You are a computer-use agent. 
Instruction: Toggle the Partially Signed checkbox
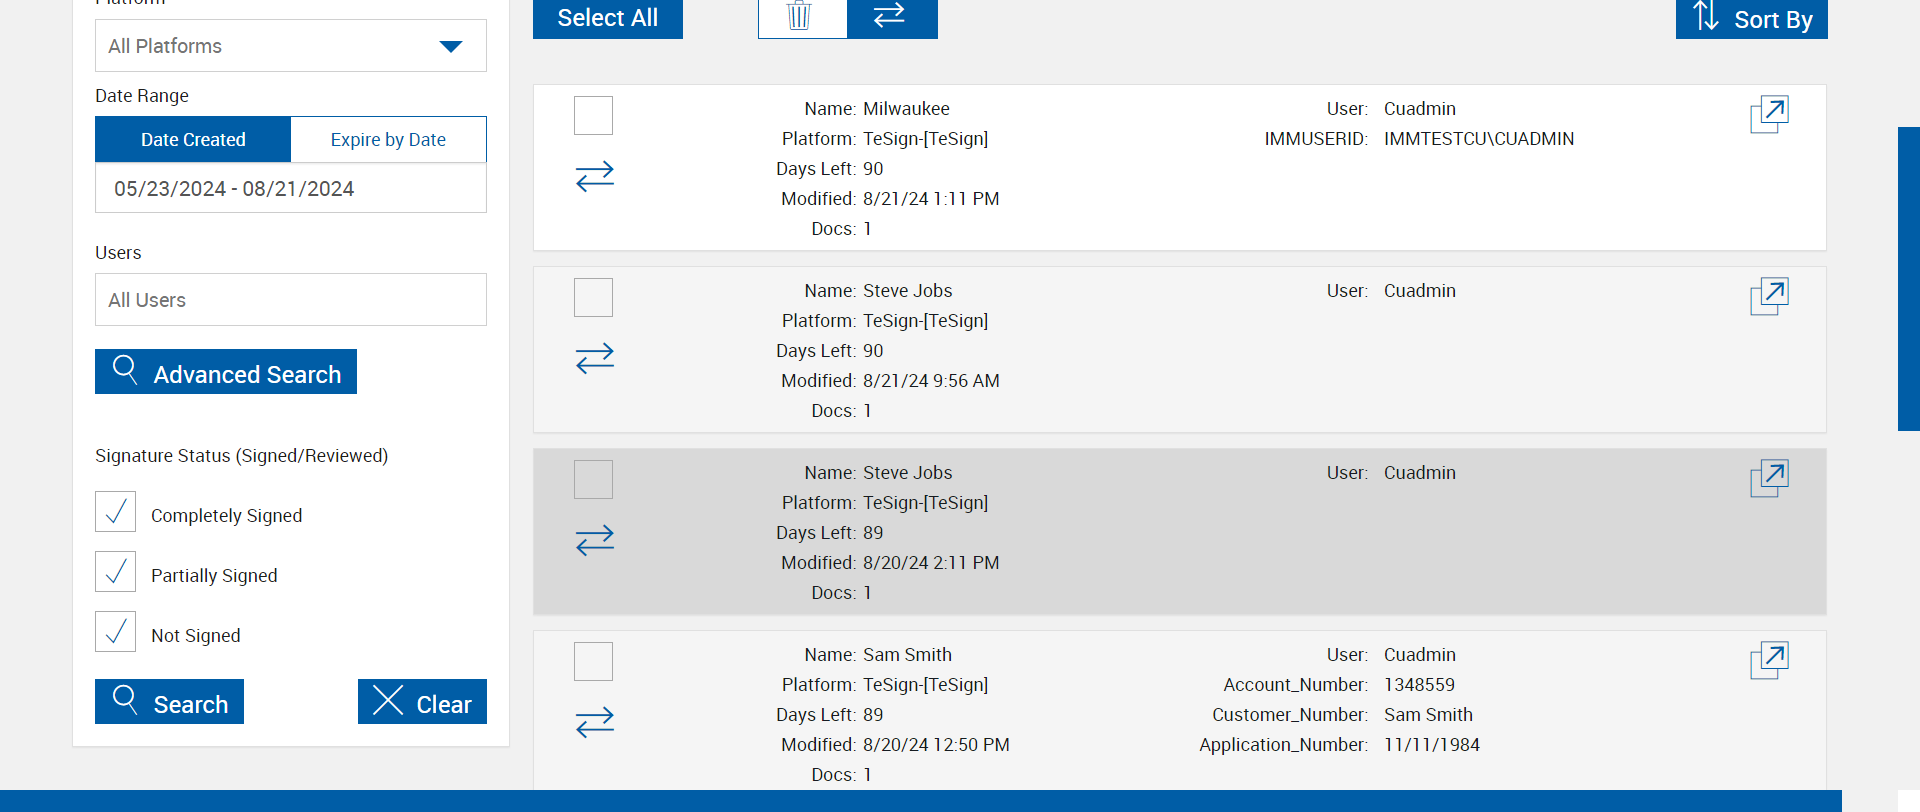116,572
